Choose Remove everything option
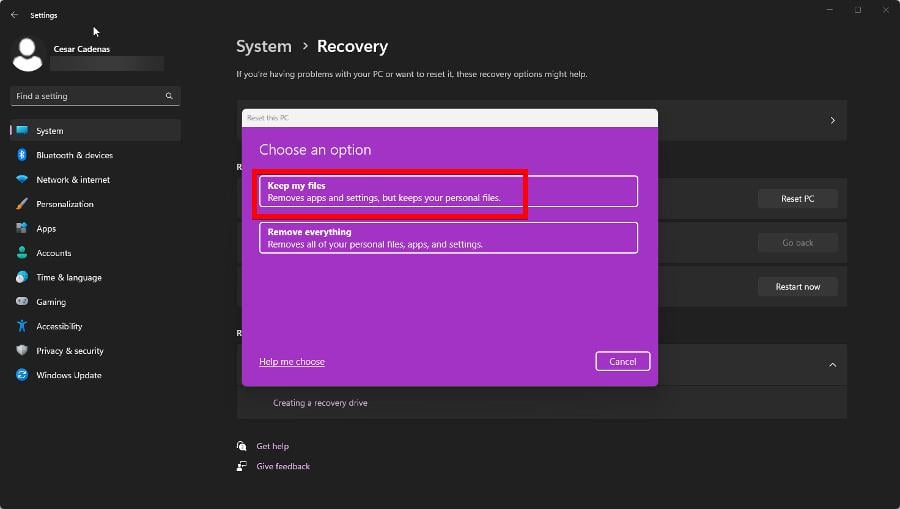The height and width of the screenshot is (509, 900). (448, 238)
